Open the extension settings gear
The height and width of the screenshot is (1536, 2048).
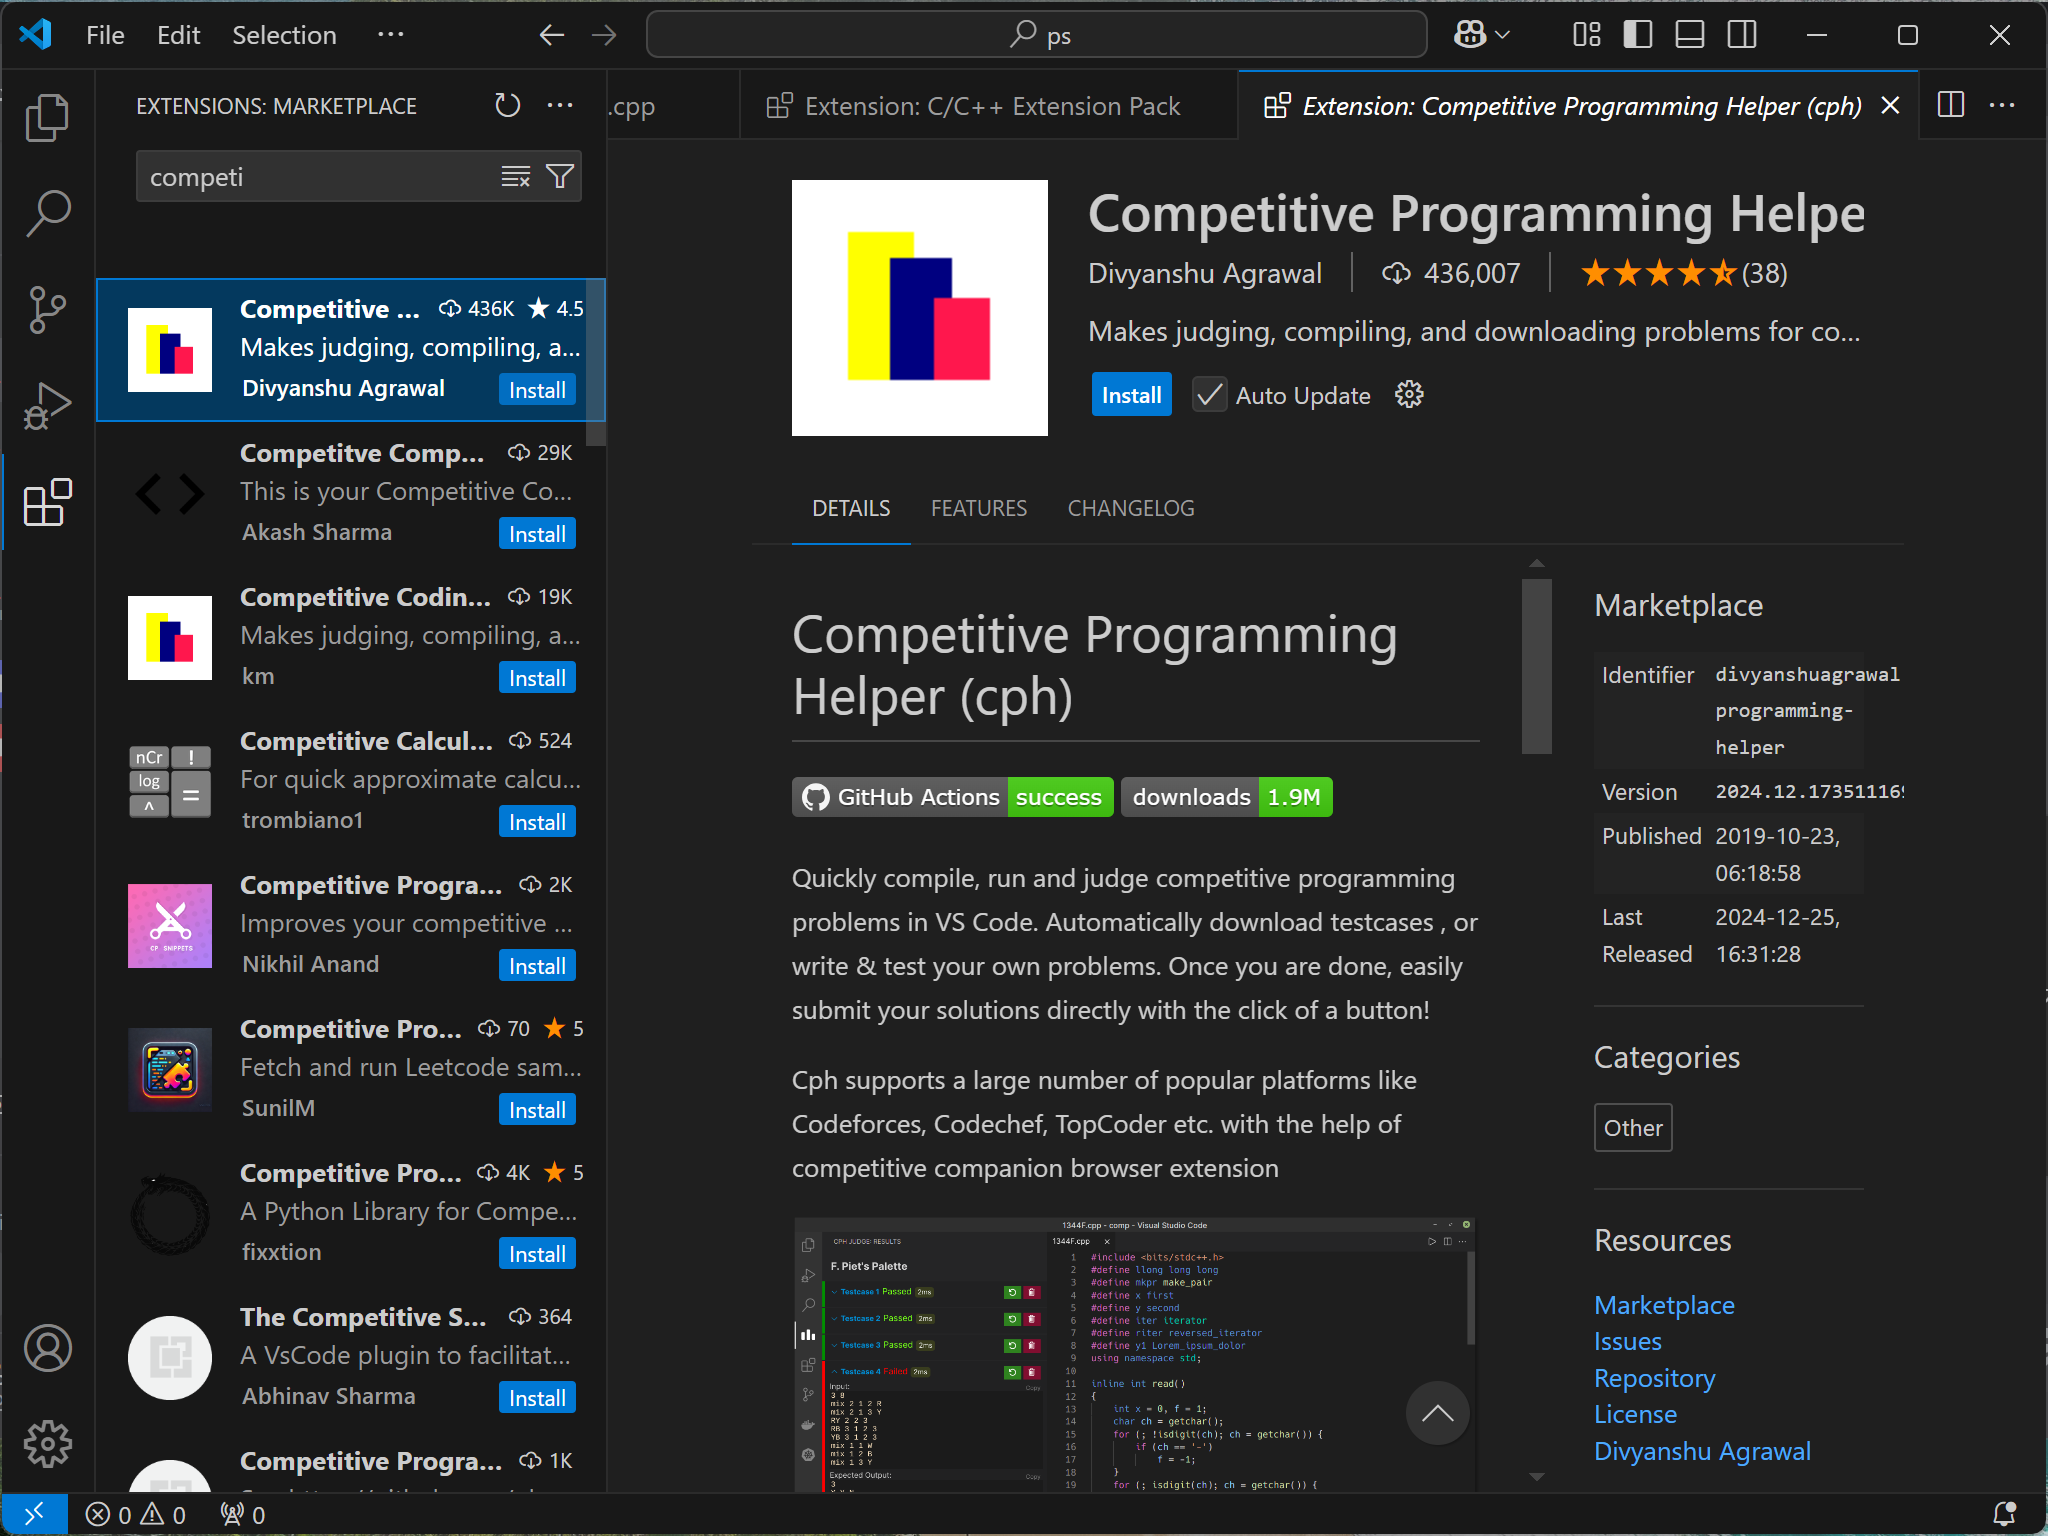(1409, 395)
